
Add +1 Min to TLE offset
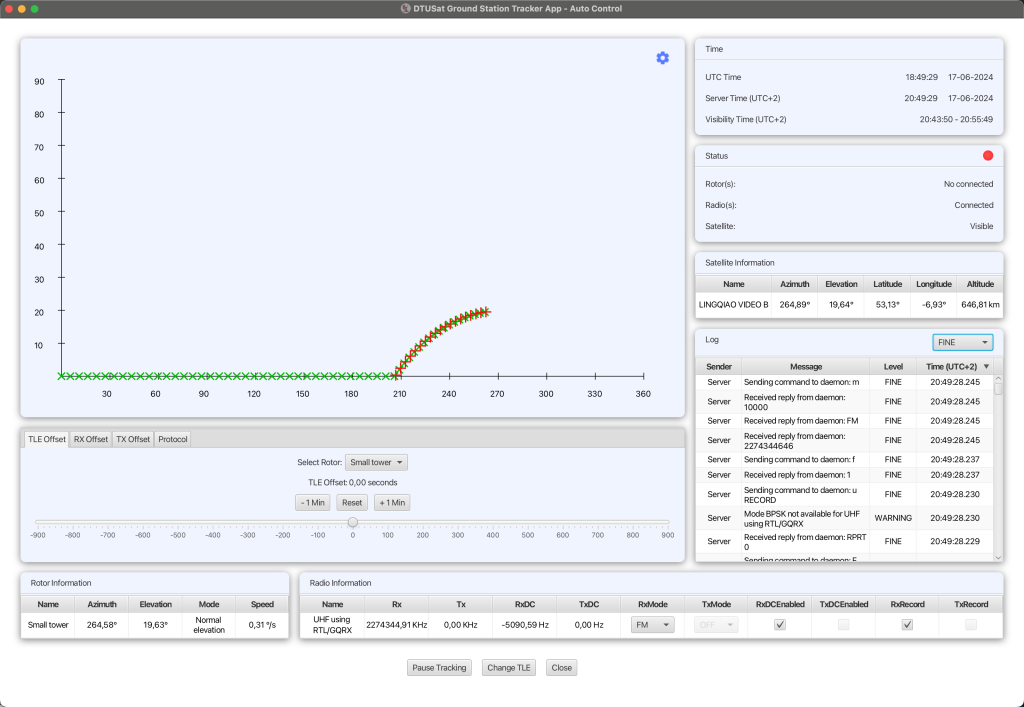tap(392, 503)
